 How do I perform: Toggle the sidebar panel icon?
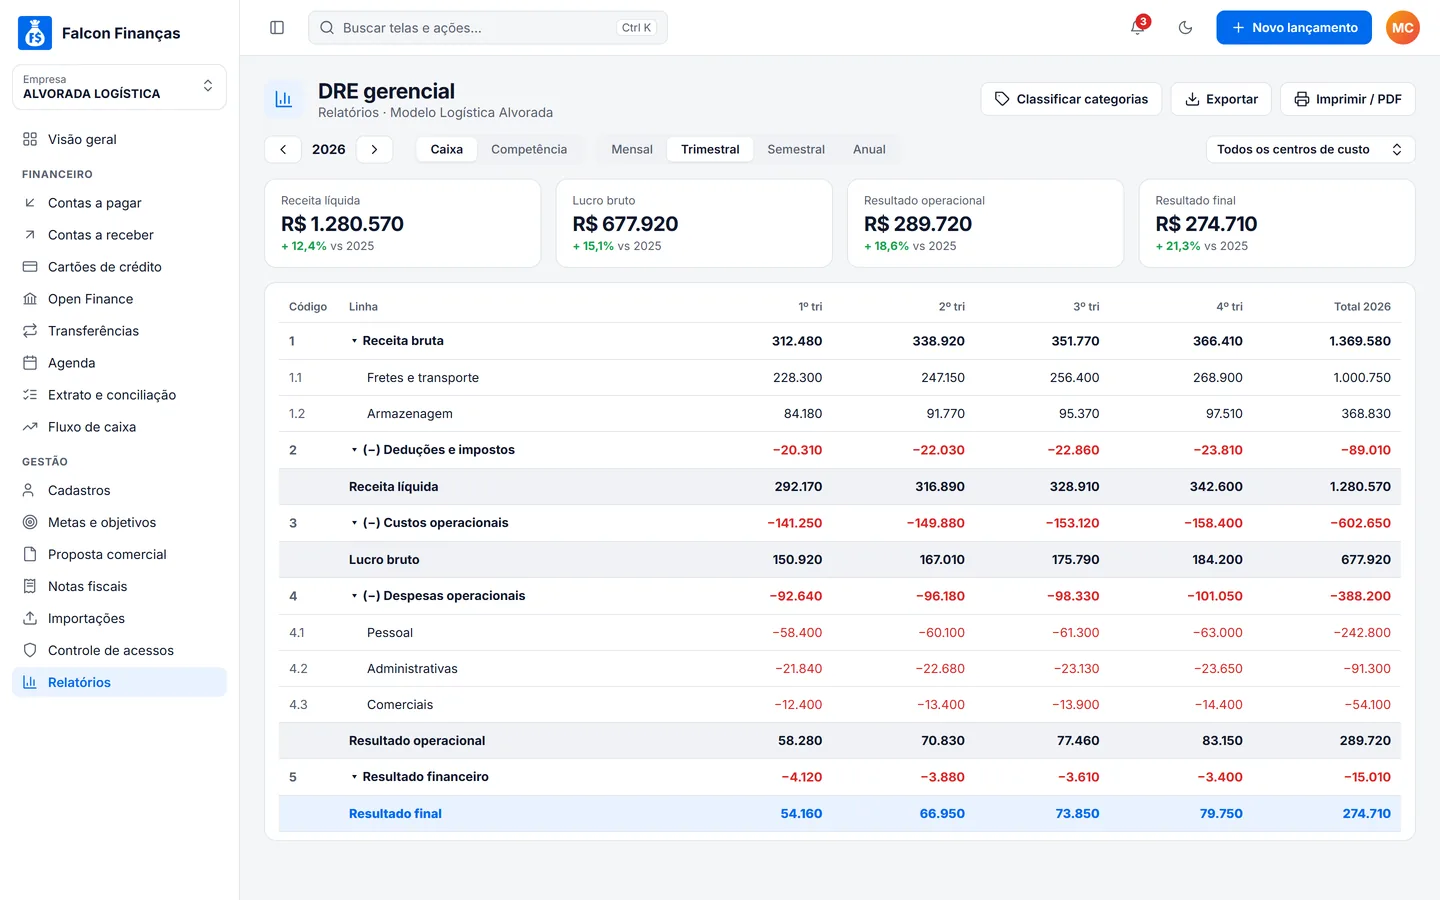277,28
